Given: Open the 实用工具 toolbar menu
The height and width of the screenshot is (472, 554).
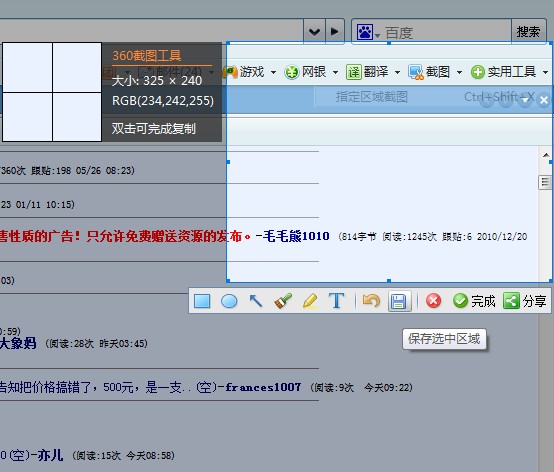Looking at the screenshot, I should [x=509, y=72].
